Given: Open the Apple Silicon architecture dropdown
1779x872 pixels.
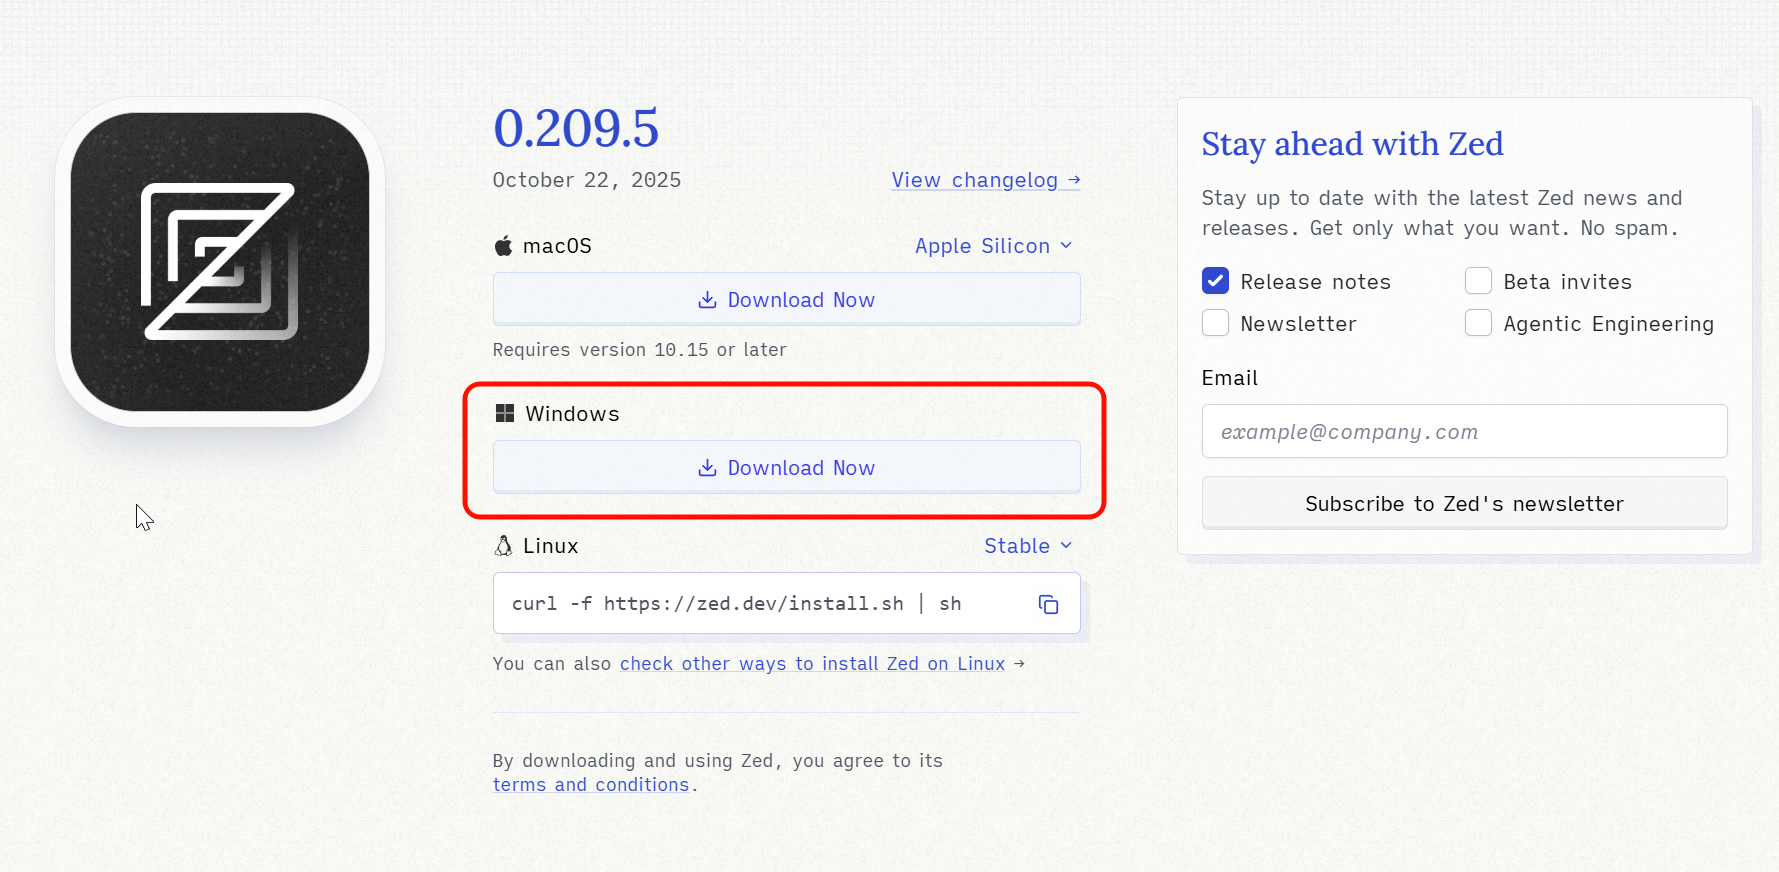Looking at the screenshot, I should (x=994, y=246).
